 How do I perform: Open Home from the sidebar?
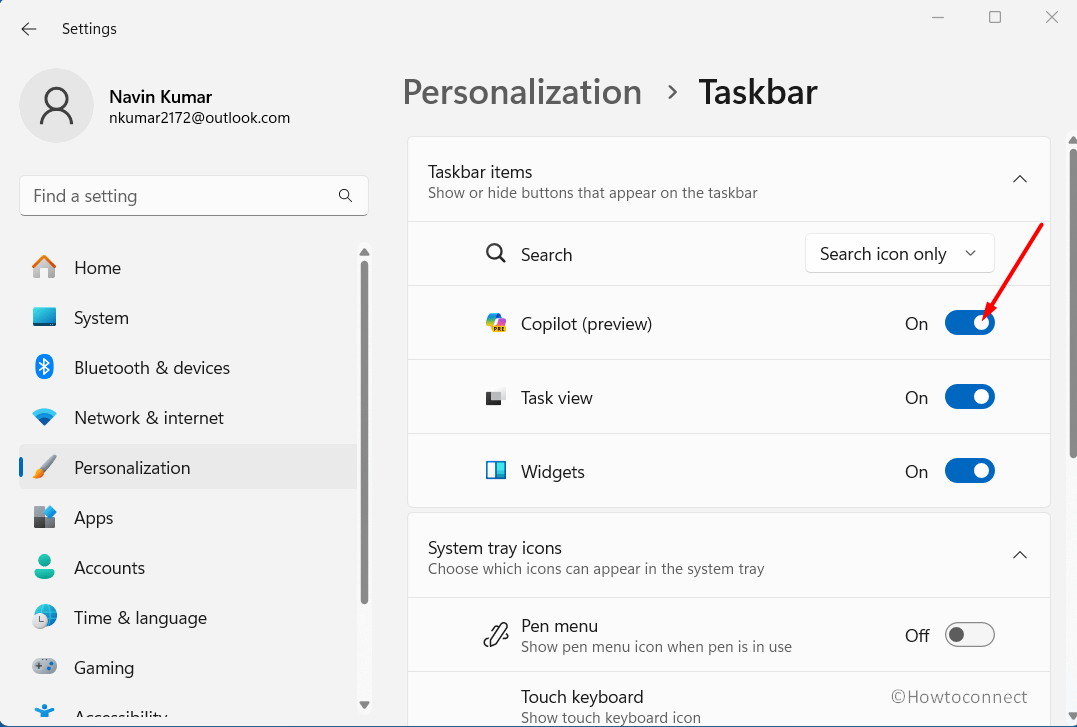click(x=97, y=268)
